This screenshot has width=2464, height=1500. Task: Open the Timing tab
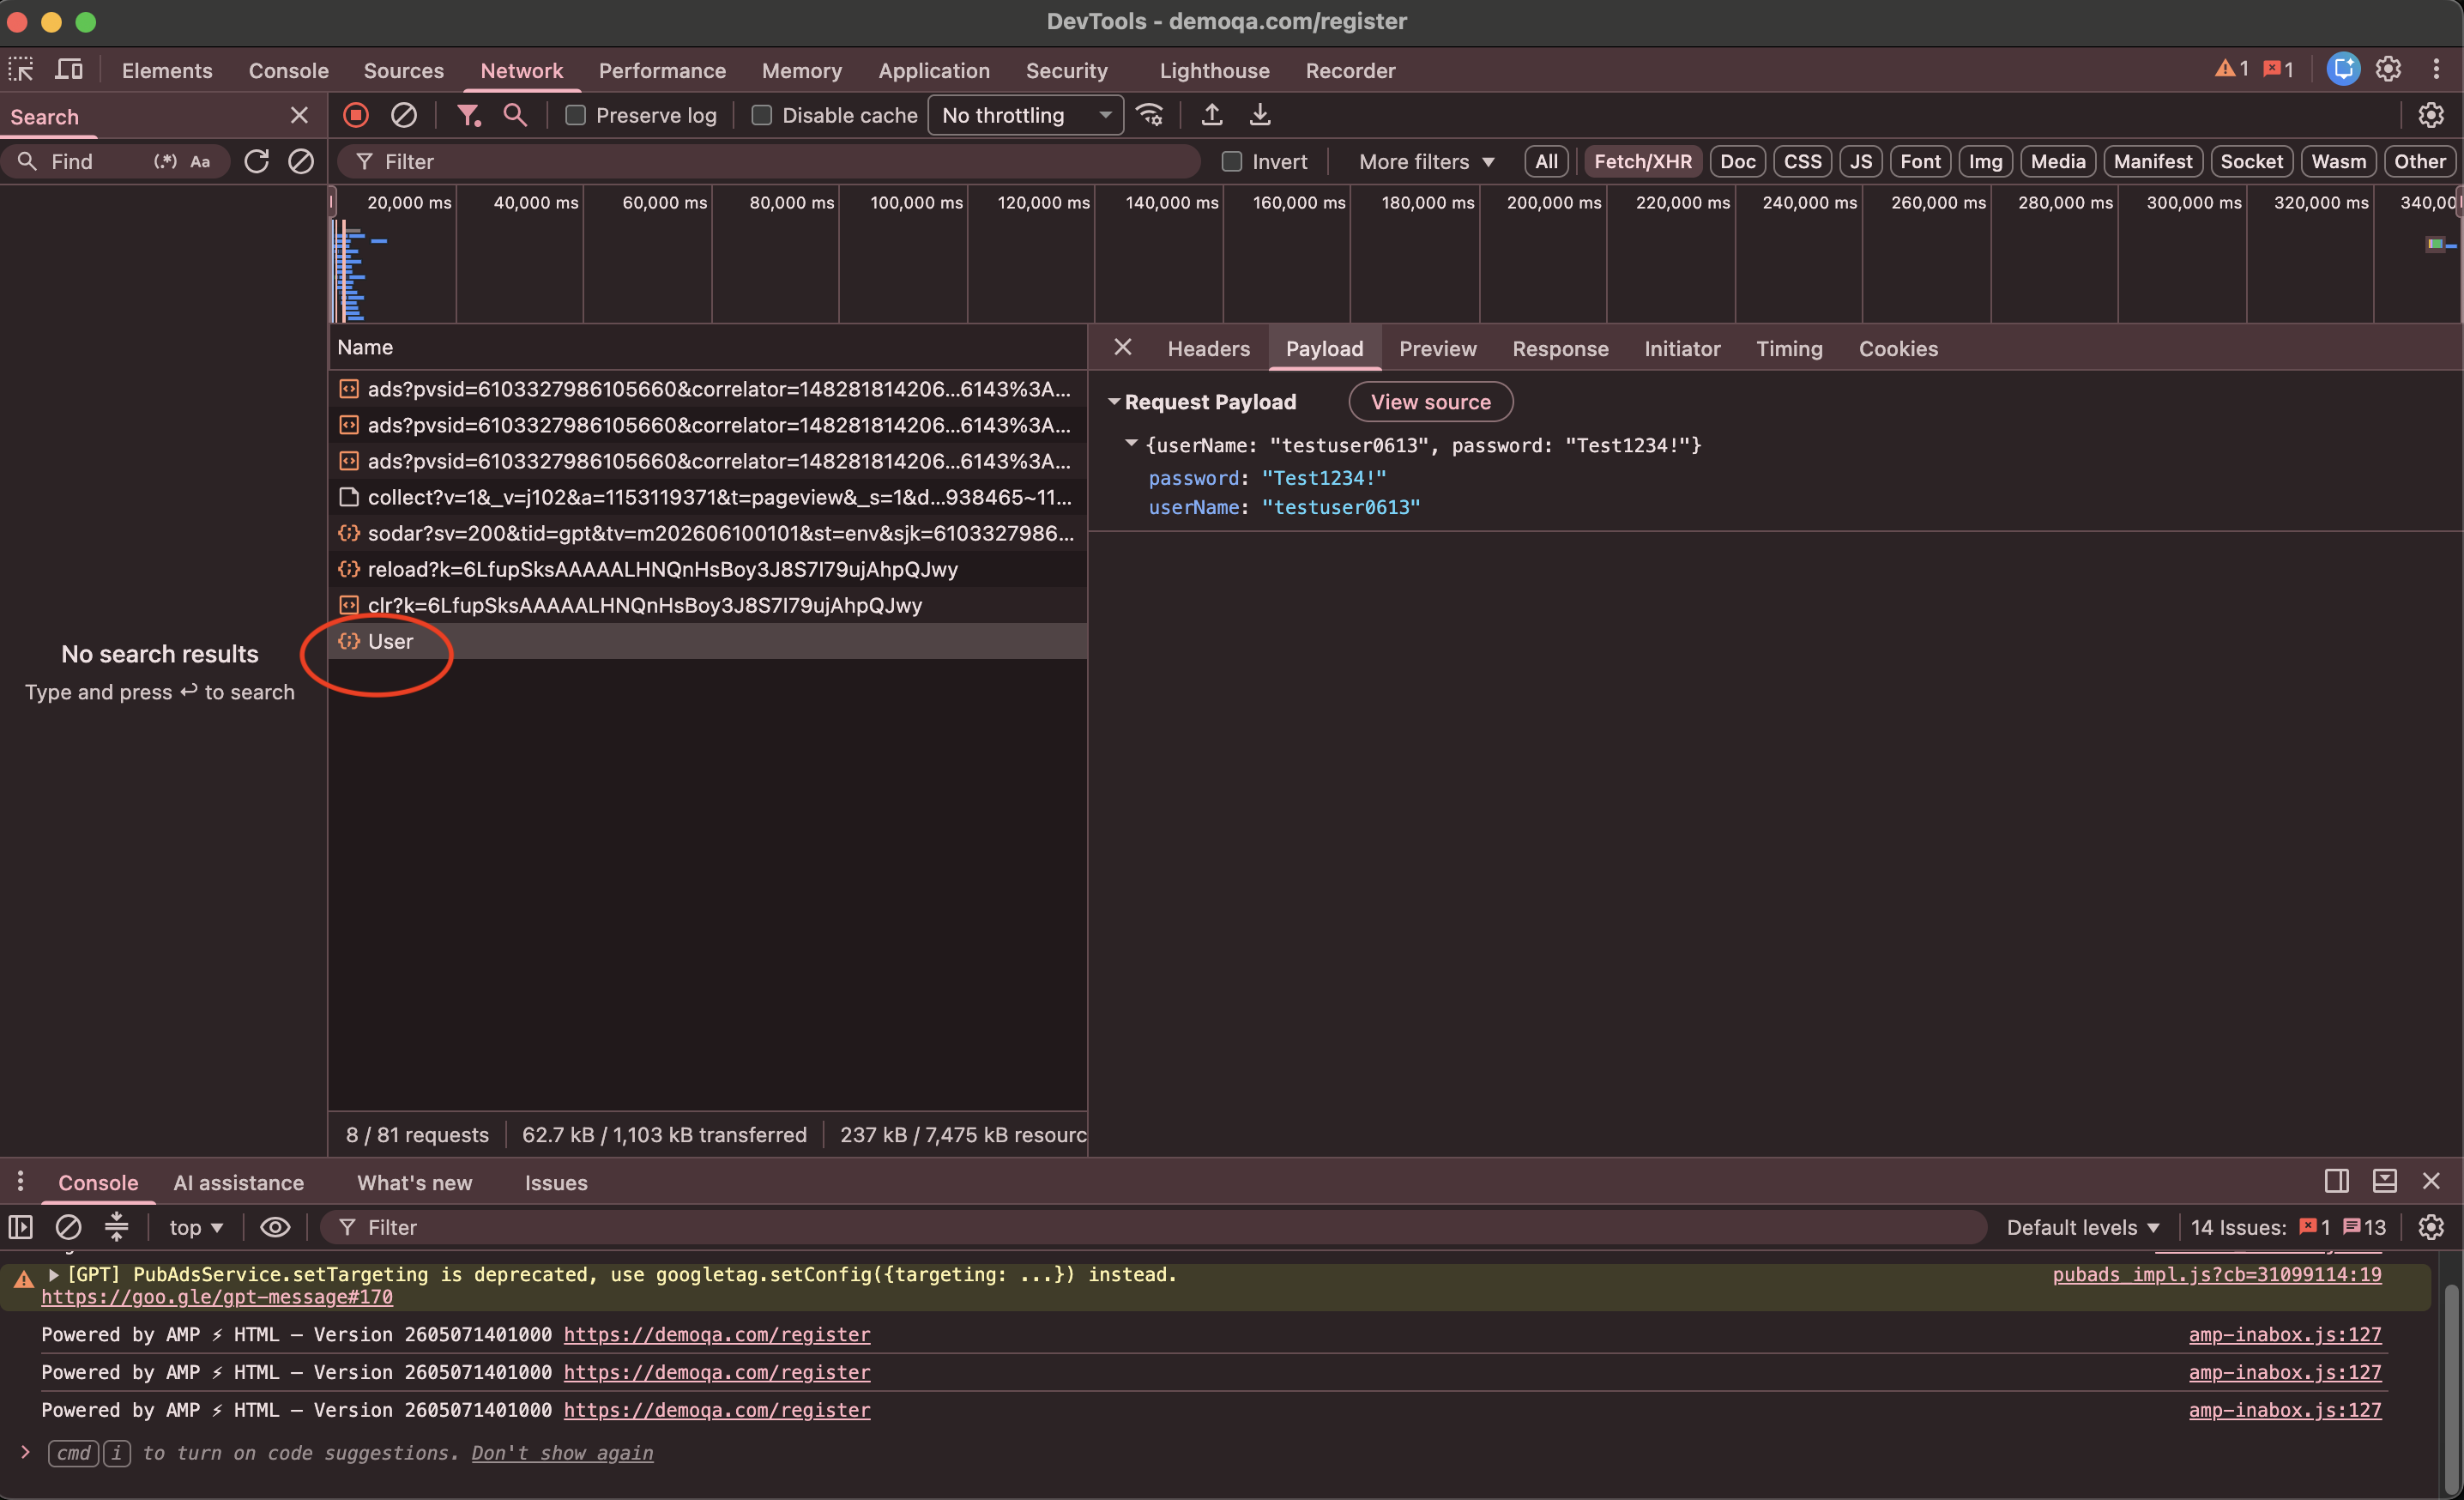tap(1789, 348)
